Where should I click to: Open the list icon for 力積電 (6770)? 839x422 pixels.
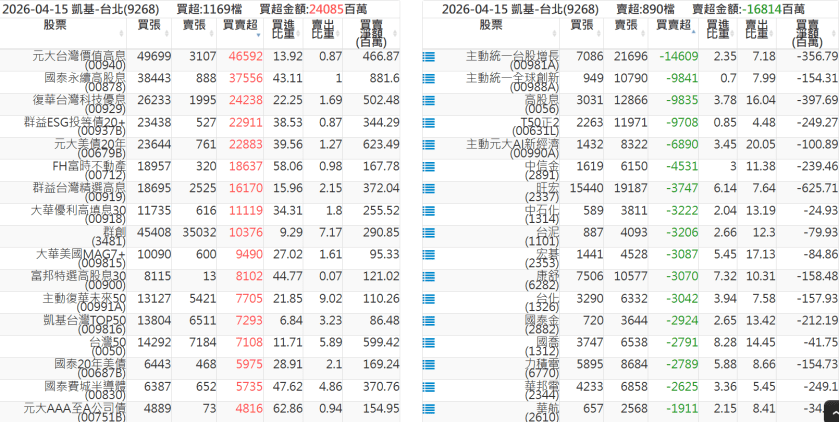click(x=429, y=365)
